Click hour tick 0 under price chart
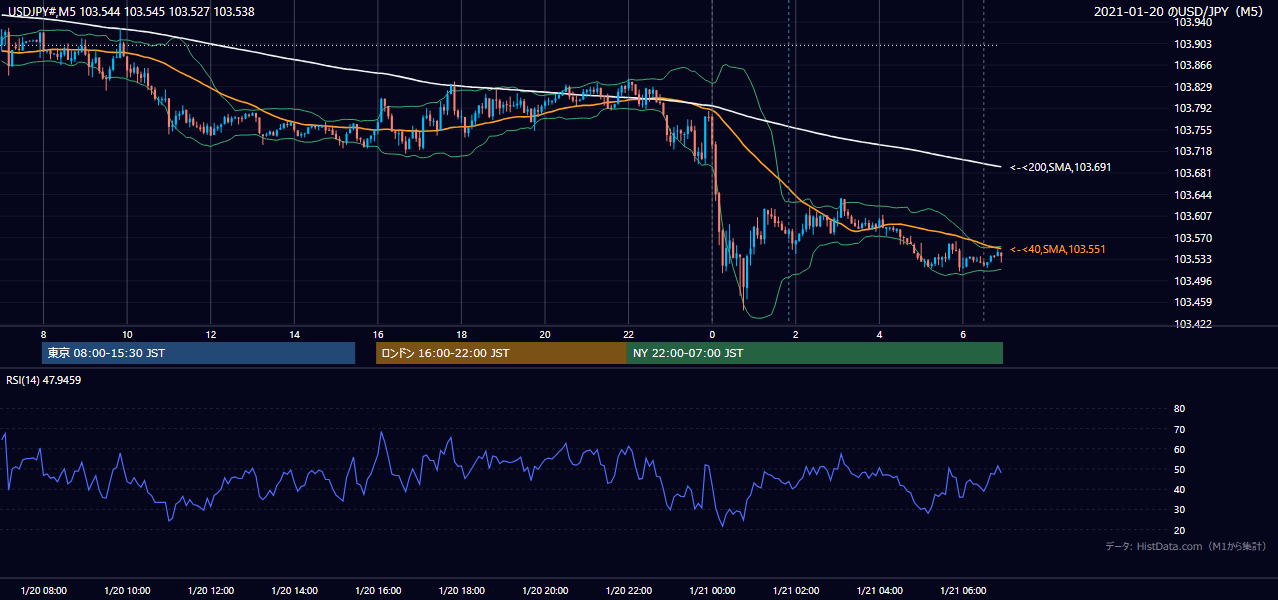1278x600 pixels. pos(712,334)
